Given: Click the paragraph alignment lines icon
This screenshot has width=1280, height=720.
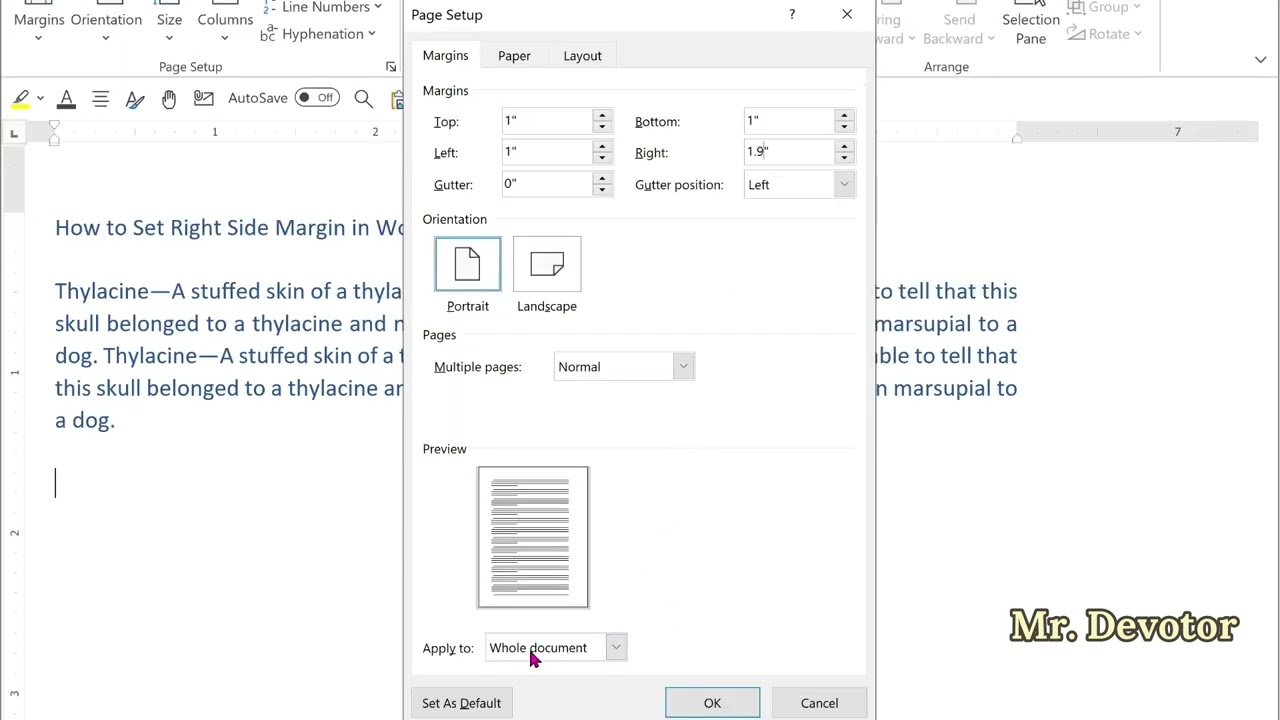Looking at the screenshot, I should pos(100,98).
